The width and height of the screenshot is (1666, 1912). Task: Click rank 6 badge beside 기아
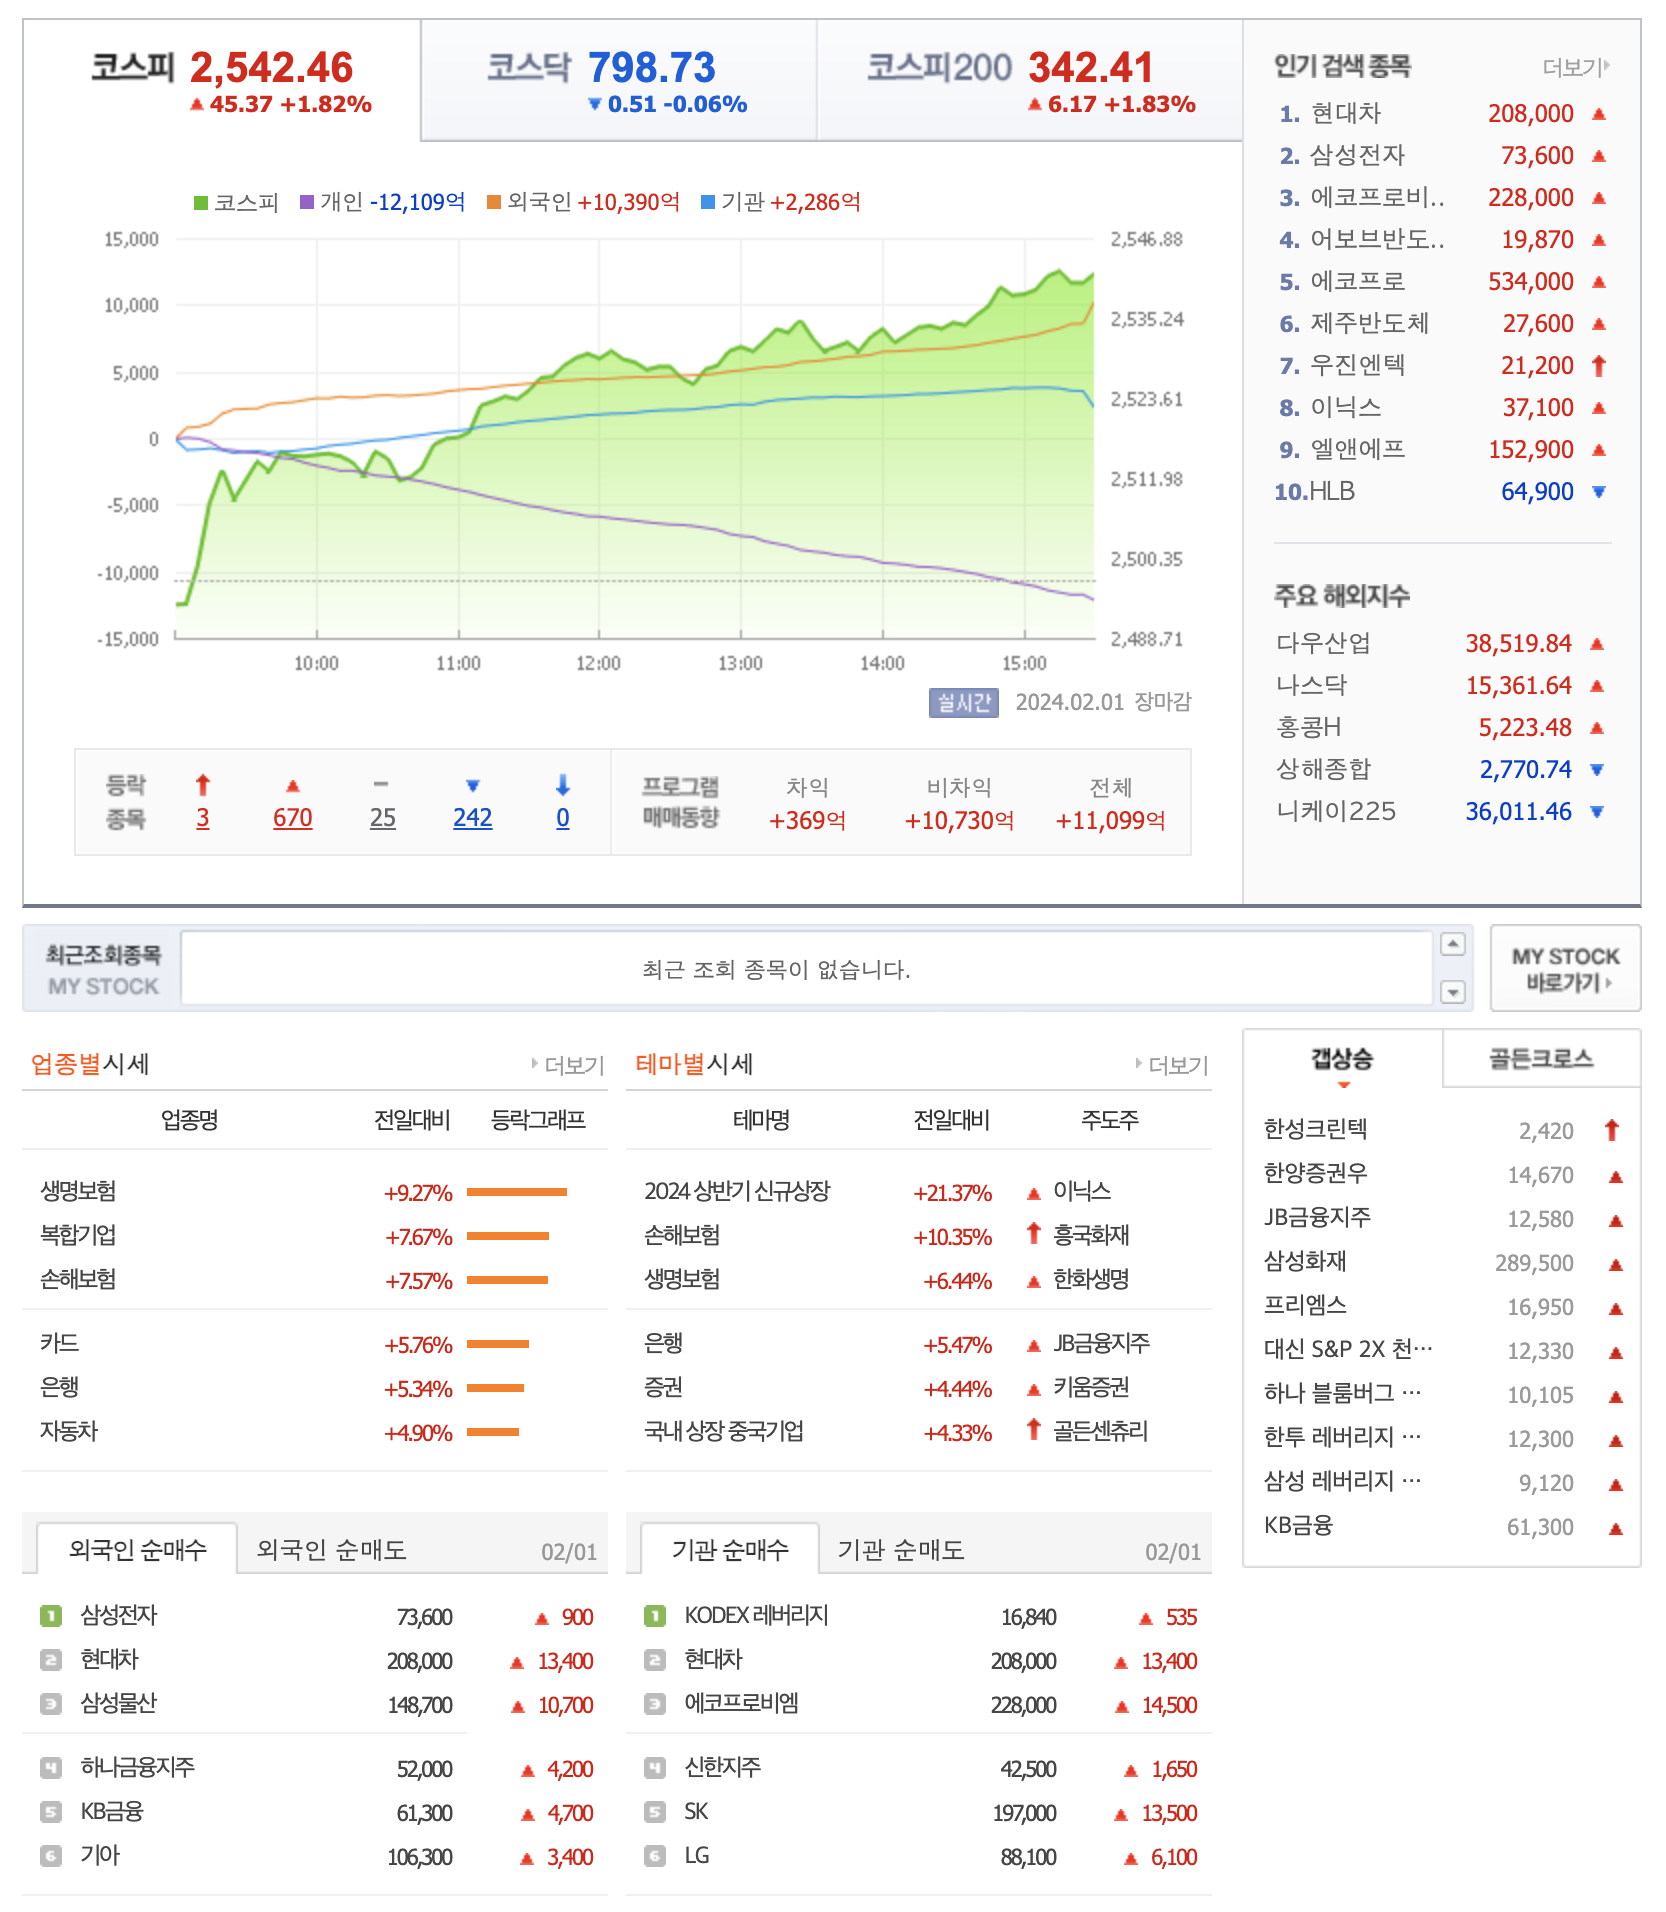click(x=51, y=1856)
